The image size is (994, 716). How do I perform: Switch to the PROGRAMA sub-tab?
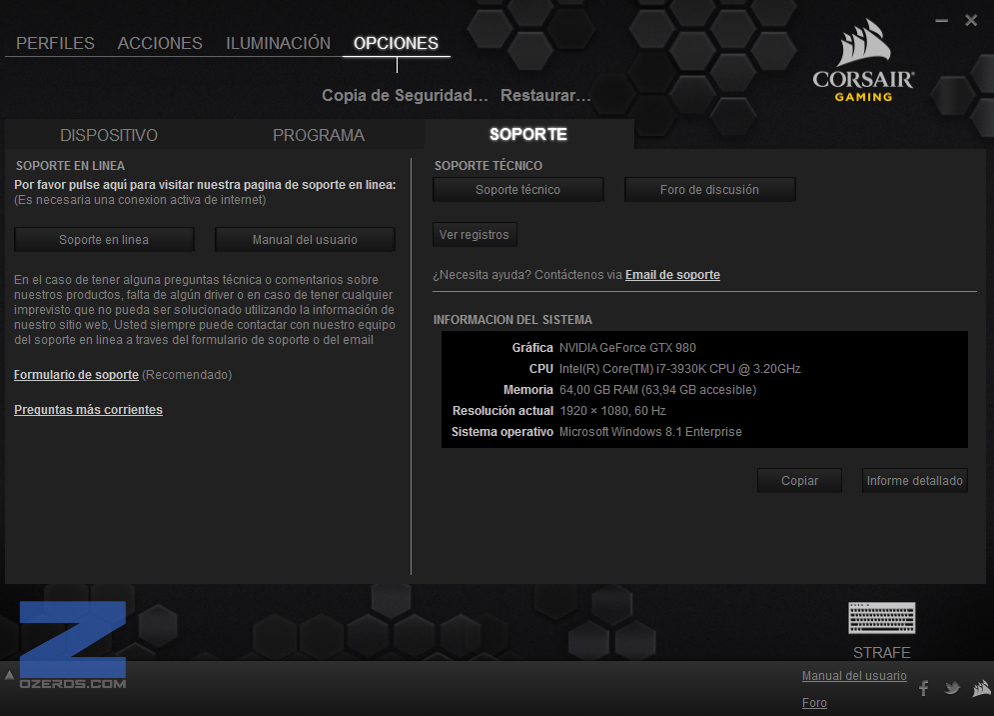point(319,135)
